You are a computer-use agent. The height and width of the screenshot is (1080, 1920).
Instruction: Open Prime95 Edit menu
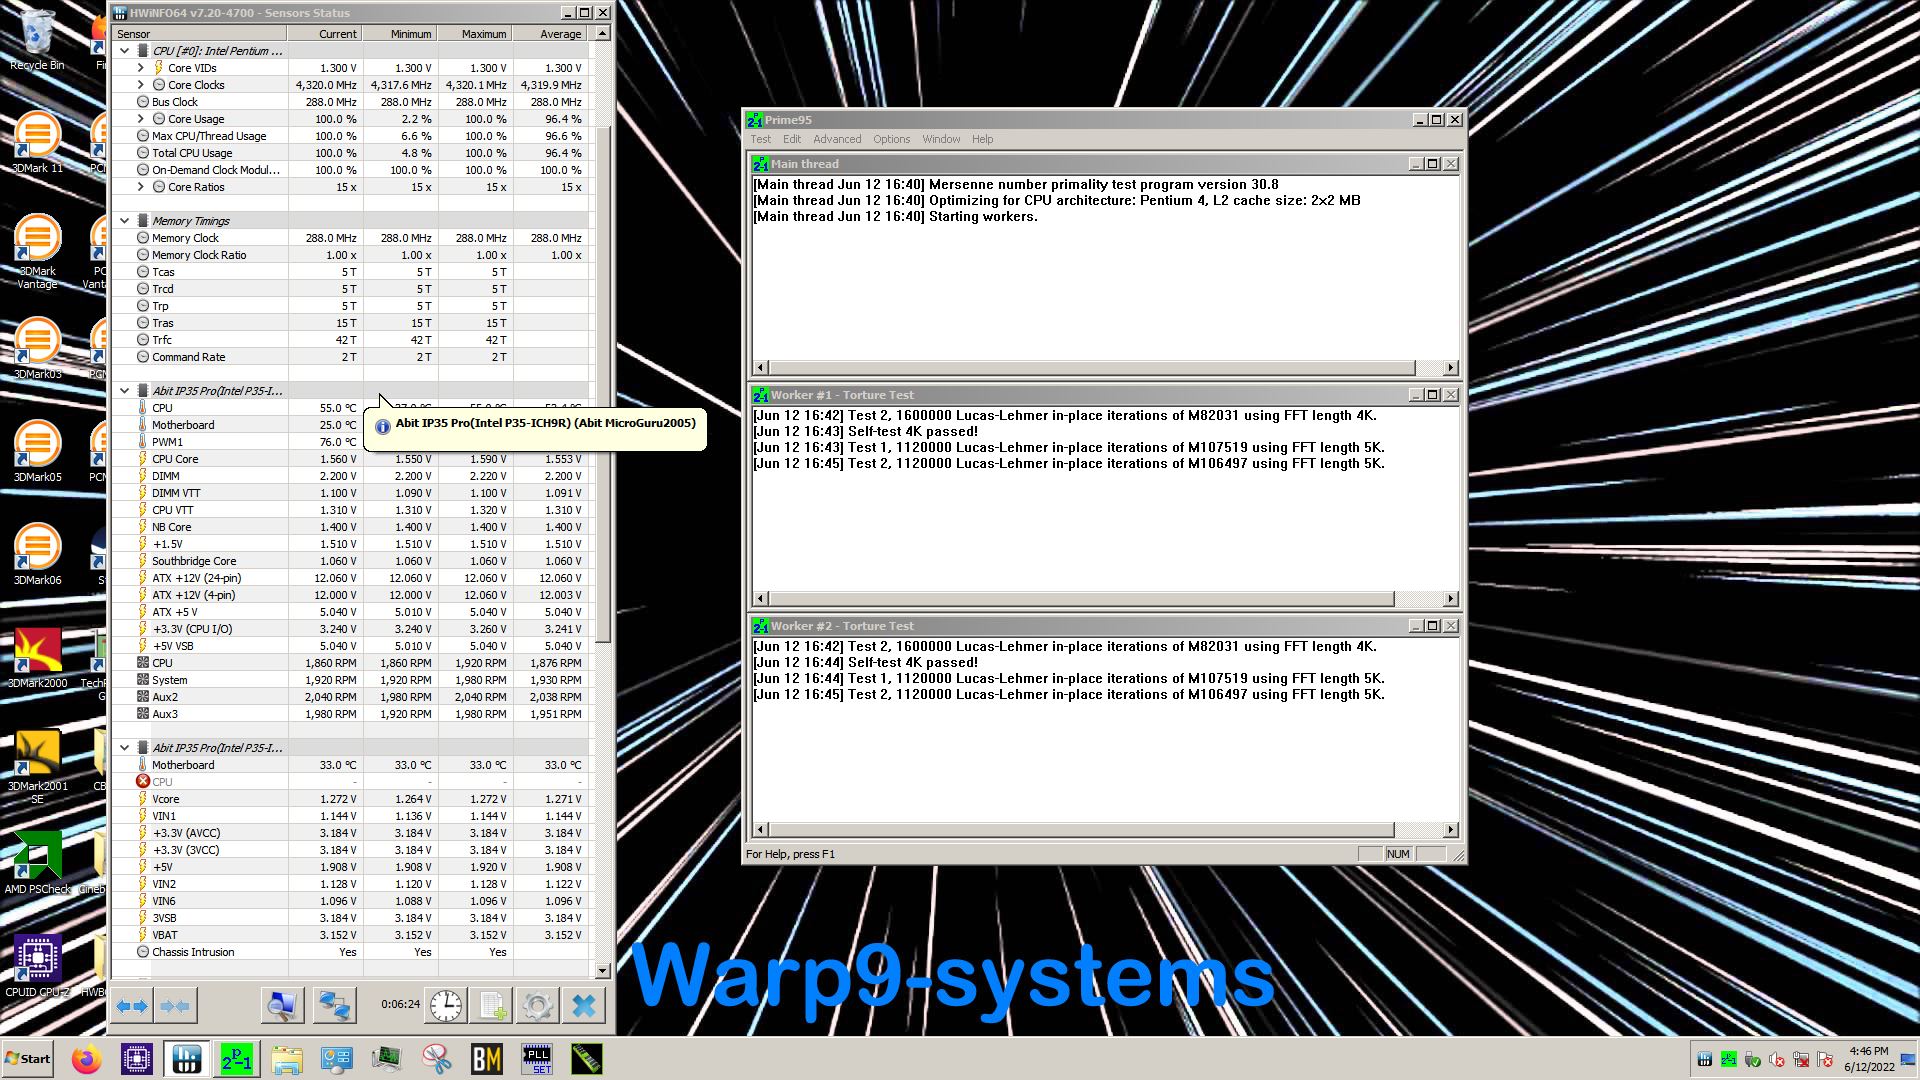point(792,139)
